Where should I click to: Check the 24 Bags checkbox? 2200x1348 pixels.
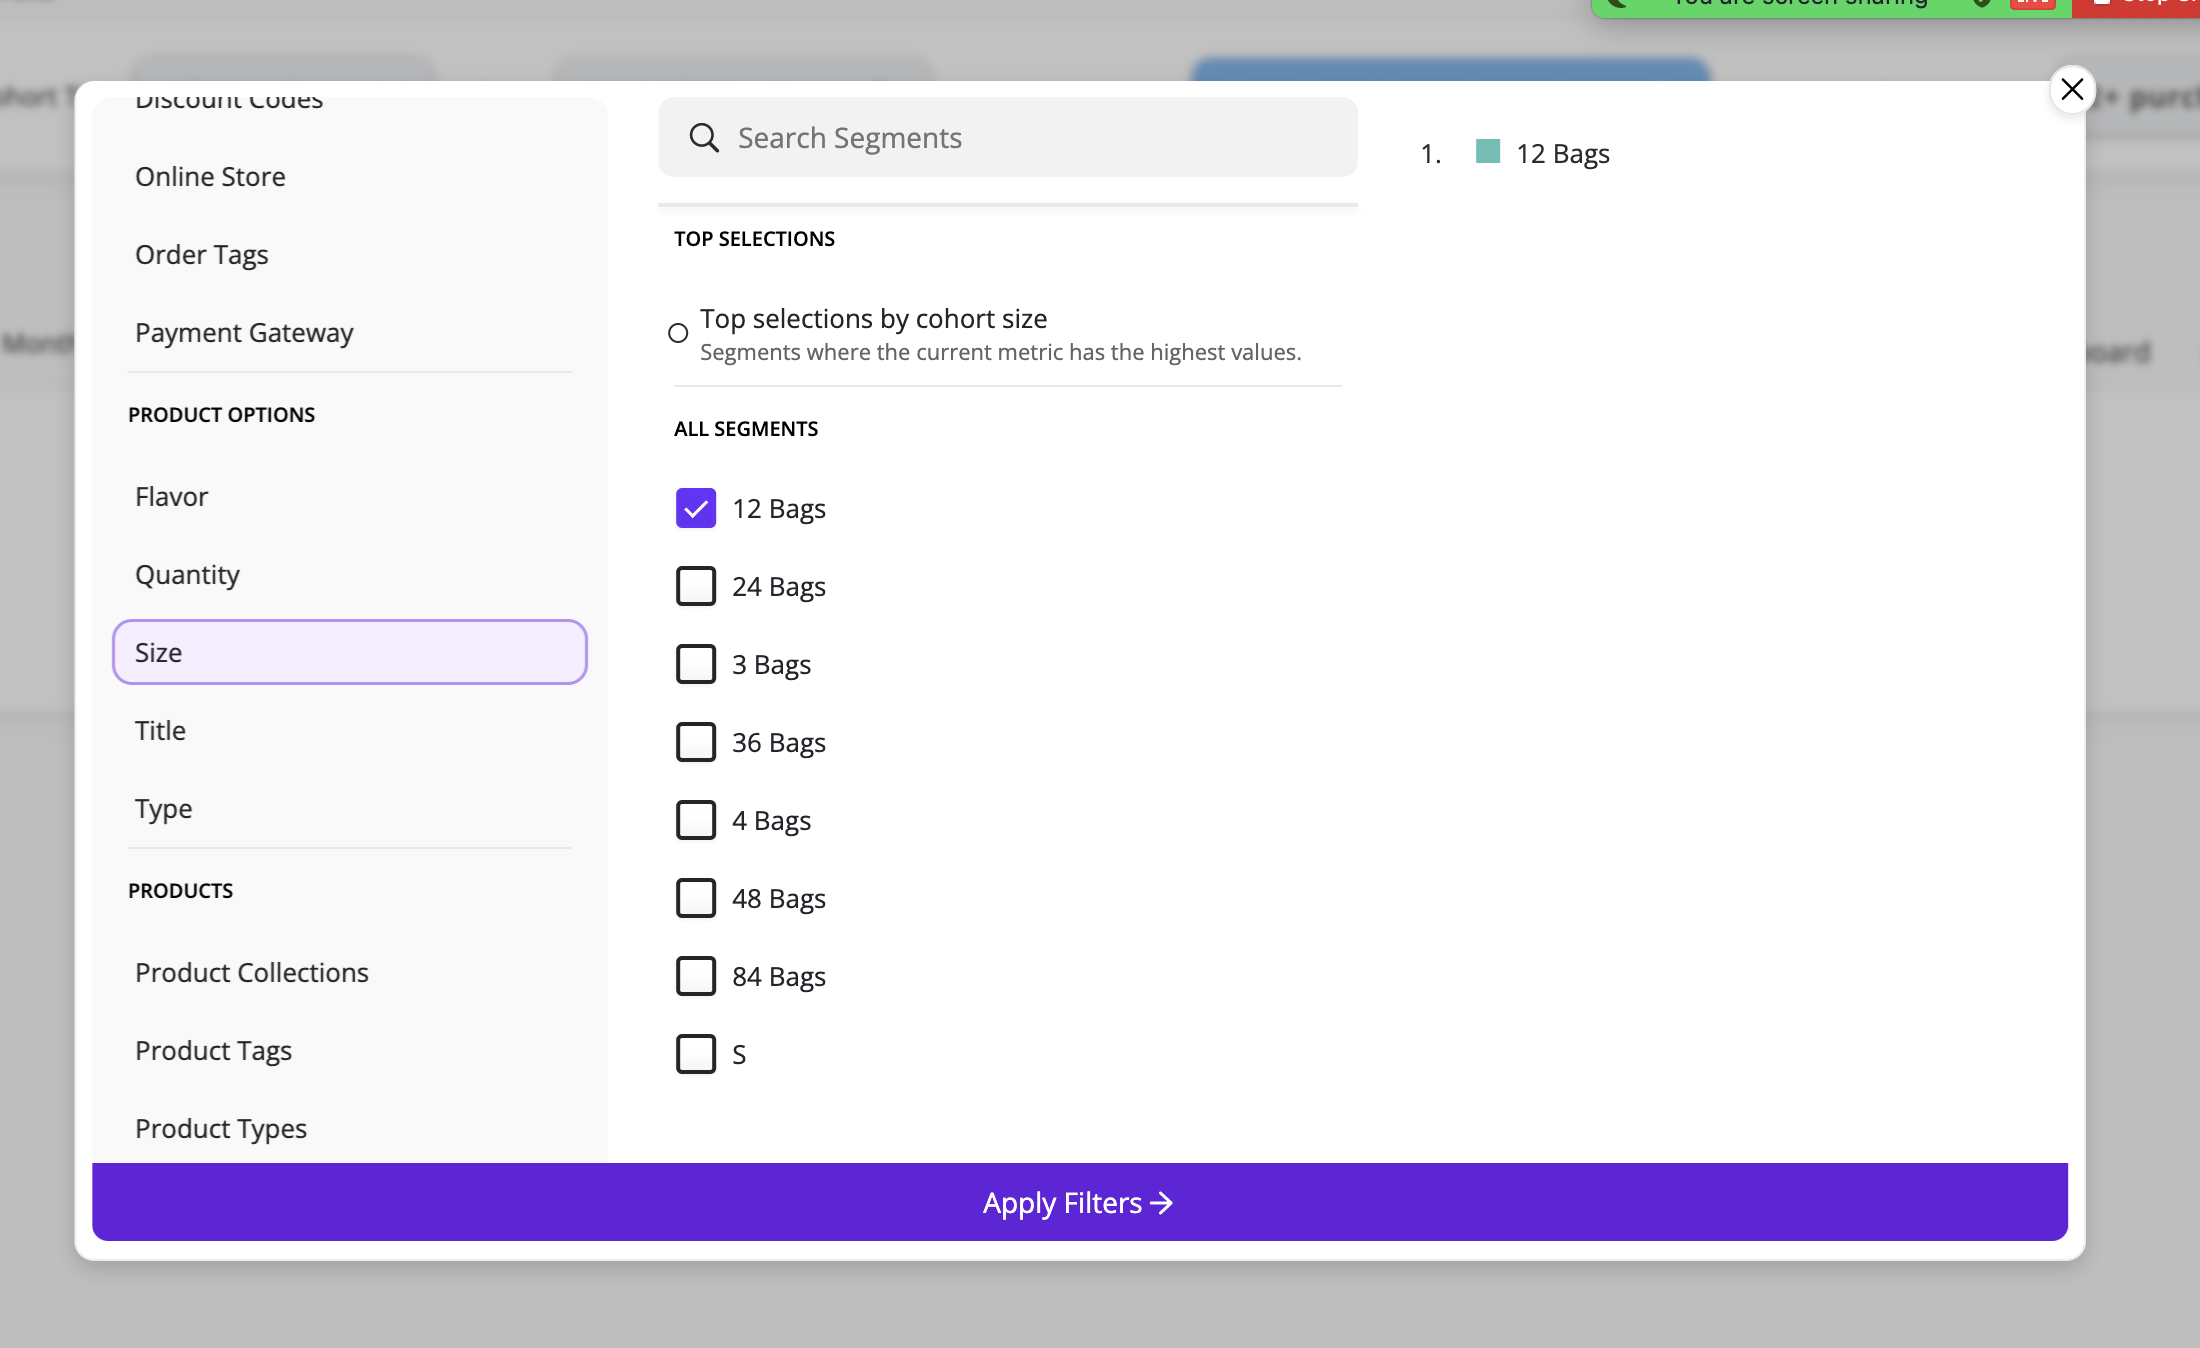696,586
